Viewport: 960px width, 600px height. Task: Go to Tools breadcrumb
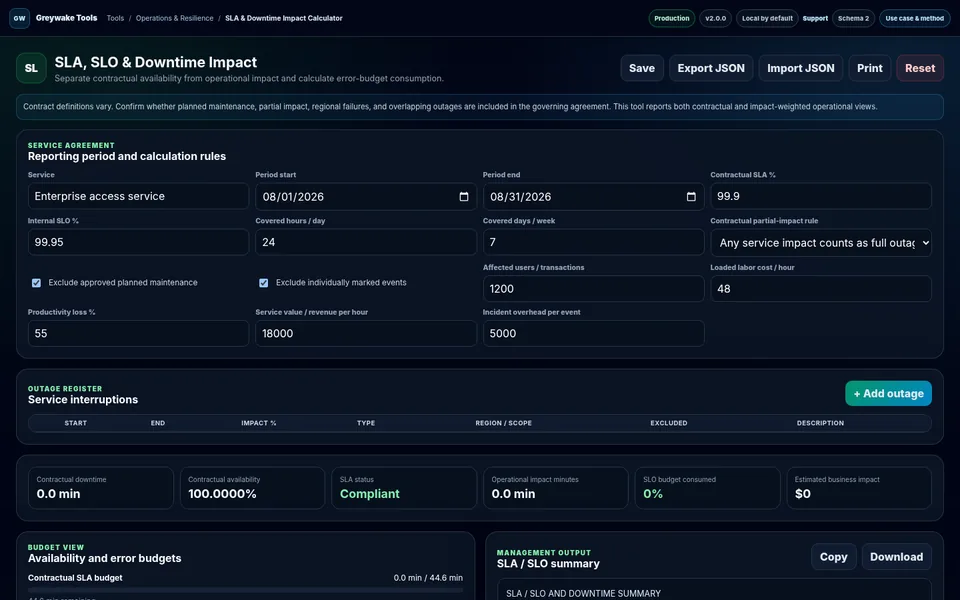coord(115,18)
